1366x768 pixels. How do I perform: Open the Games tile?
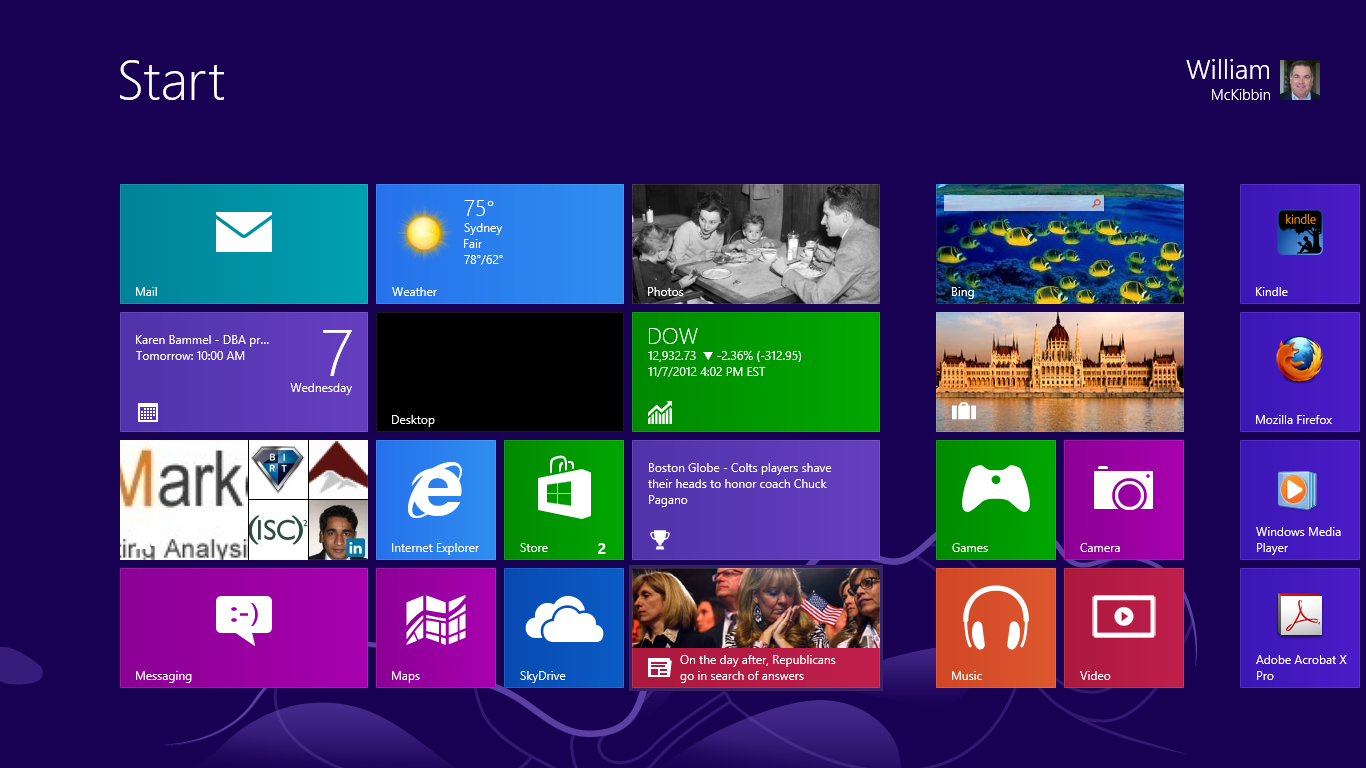point(995,499)
